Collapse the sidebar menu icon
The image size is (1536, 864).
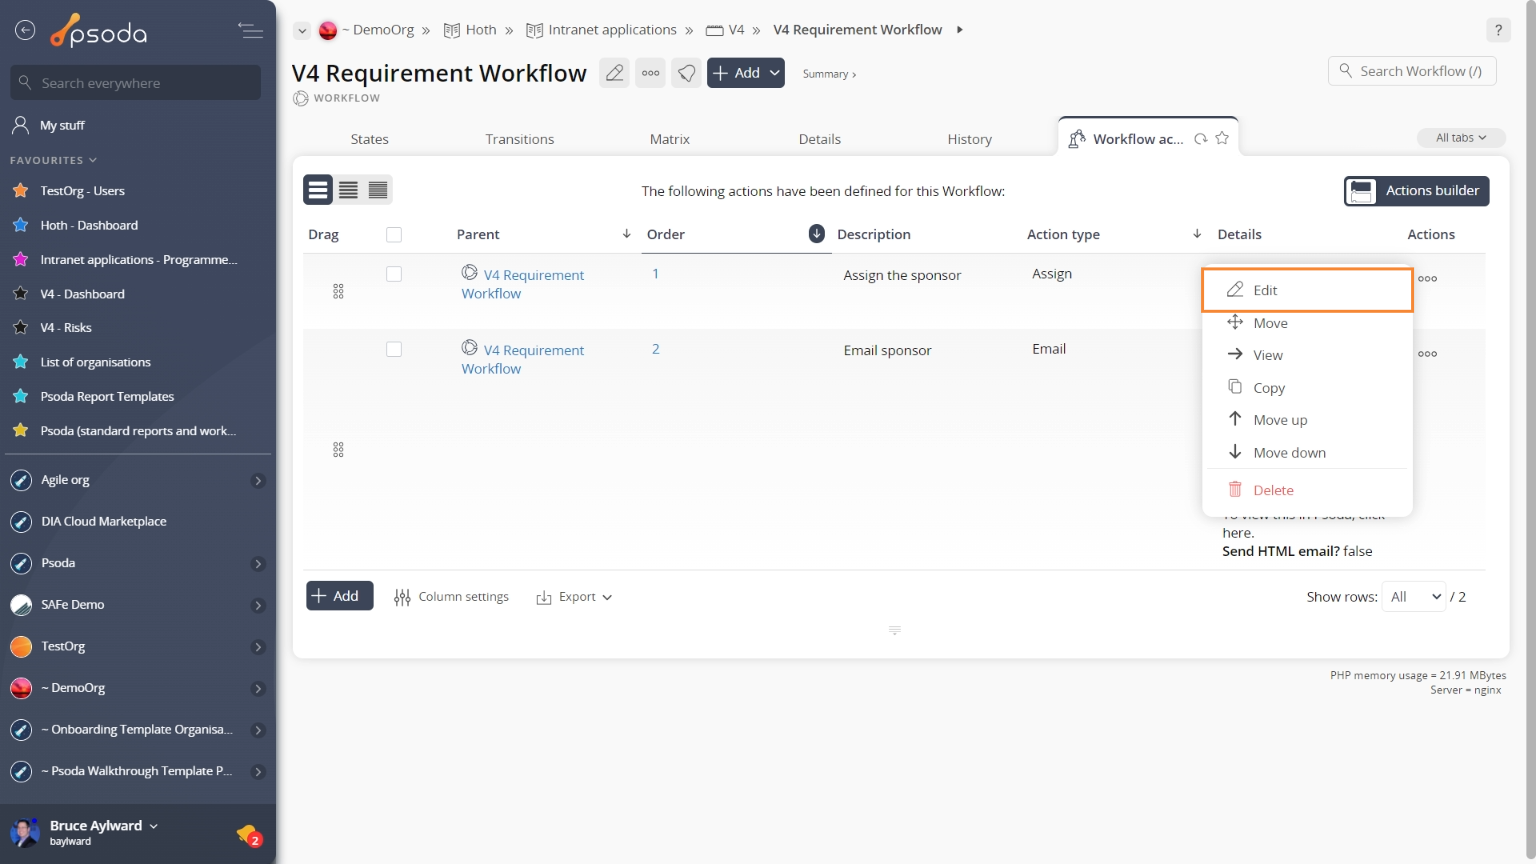[x=250, y=31]
